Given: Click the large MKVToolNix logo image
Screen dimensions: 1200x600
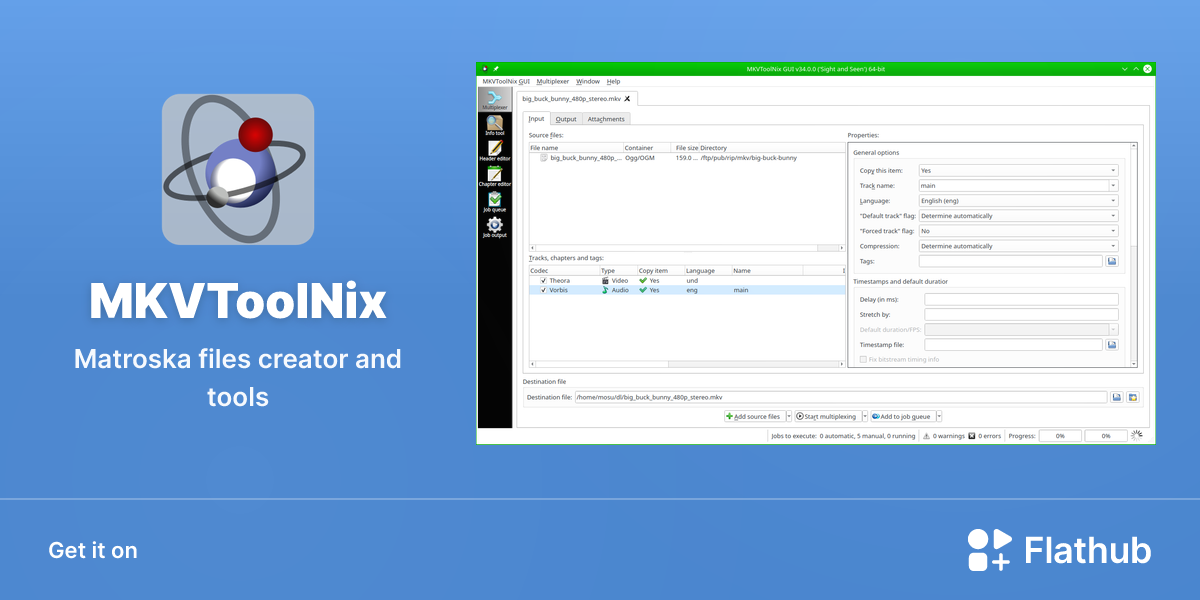Looking at the screenshot, I should click(238, 169).
